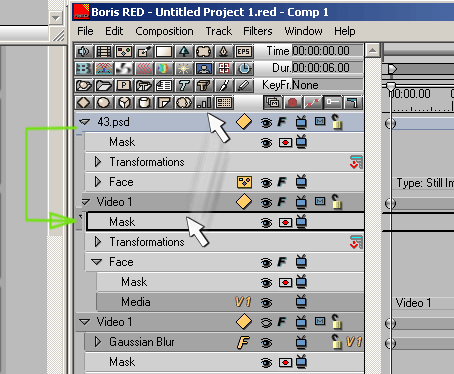Click the red record keyframe button
Viewport: 454px width, 374px height.
pos(293,102)
